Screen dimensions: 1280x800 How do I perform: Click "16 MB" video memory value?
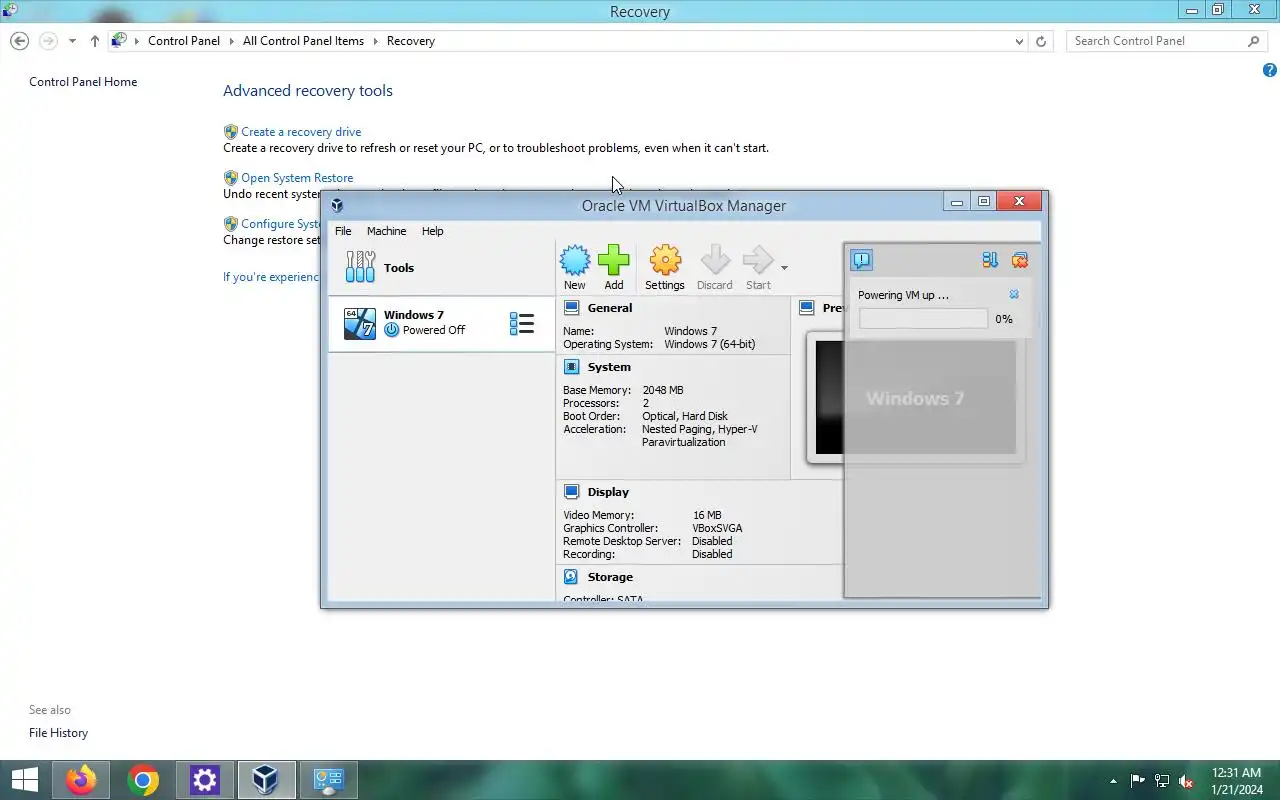tap(707, 515)
